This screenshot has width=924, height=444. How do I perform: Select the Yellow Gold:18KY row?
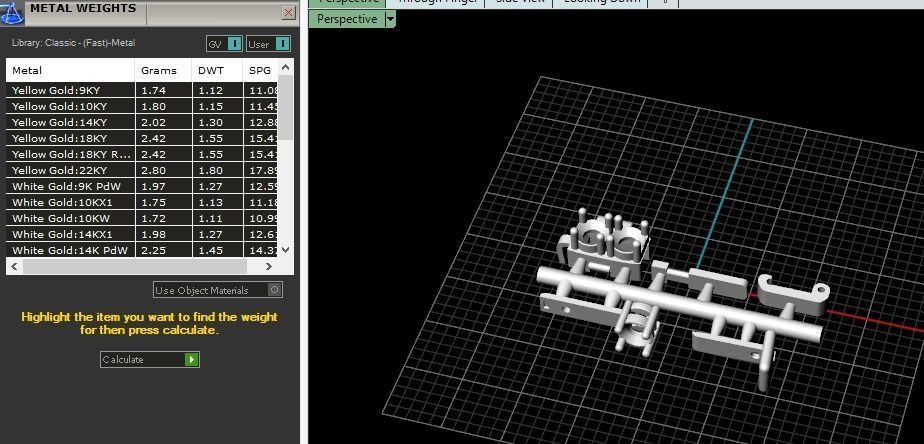coord(142,138)
